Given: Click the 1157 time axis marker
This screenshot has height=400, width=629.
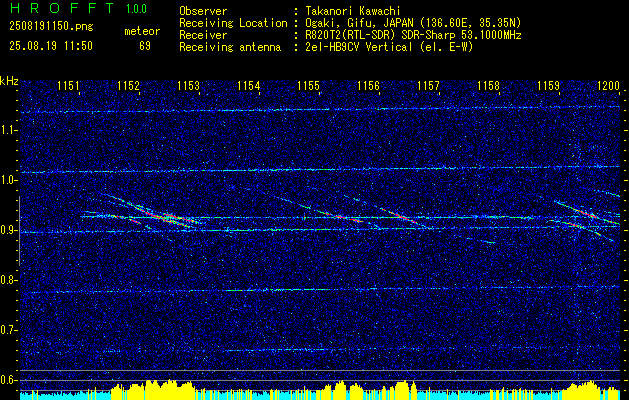Looking at the screenshot, I should pos(428,85).
